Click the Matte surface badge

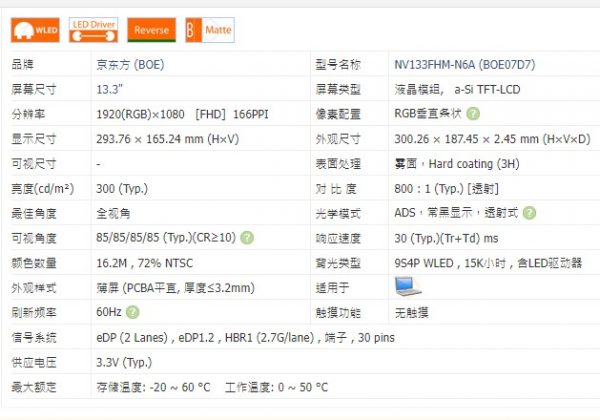point(210,30)
